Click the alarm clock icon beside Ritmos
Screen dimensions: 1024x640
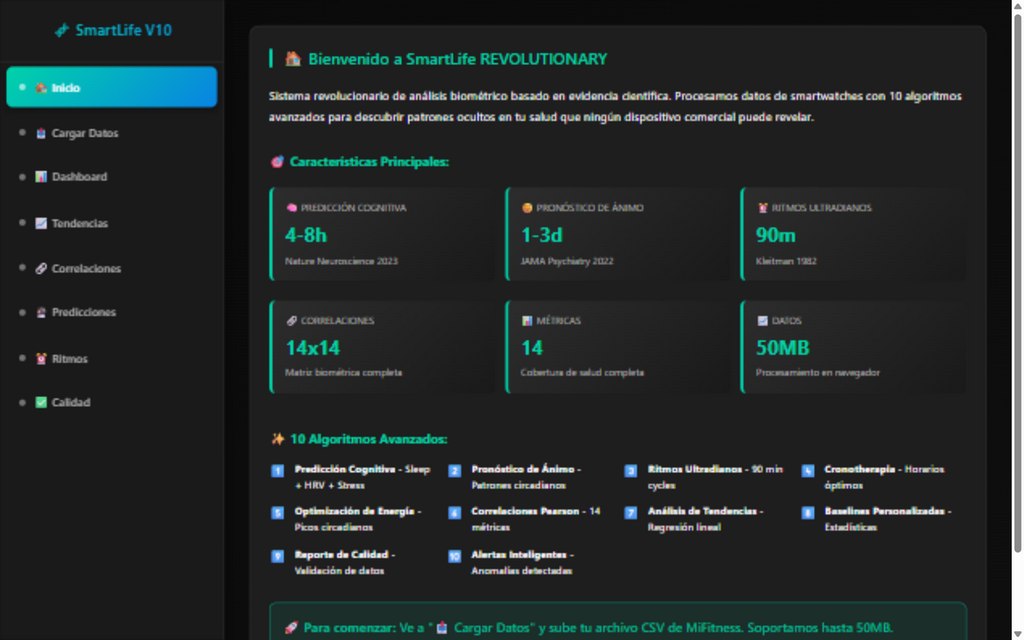(x=41, y=359)
